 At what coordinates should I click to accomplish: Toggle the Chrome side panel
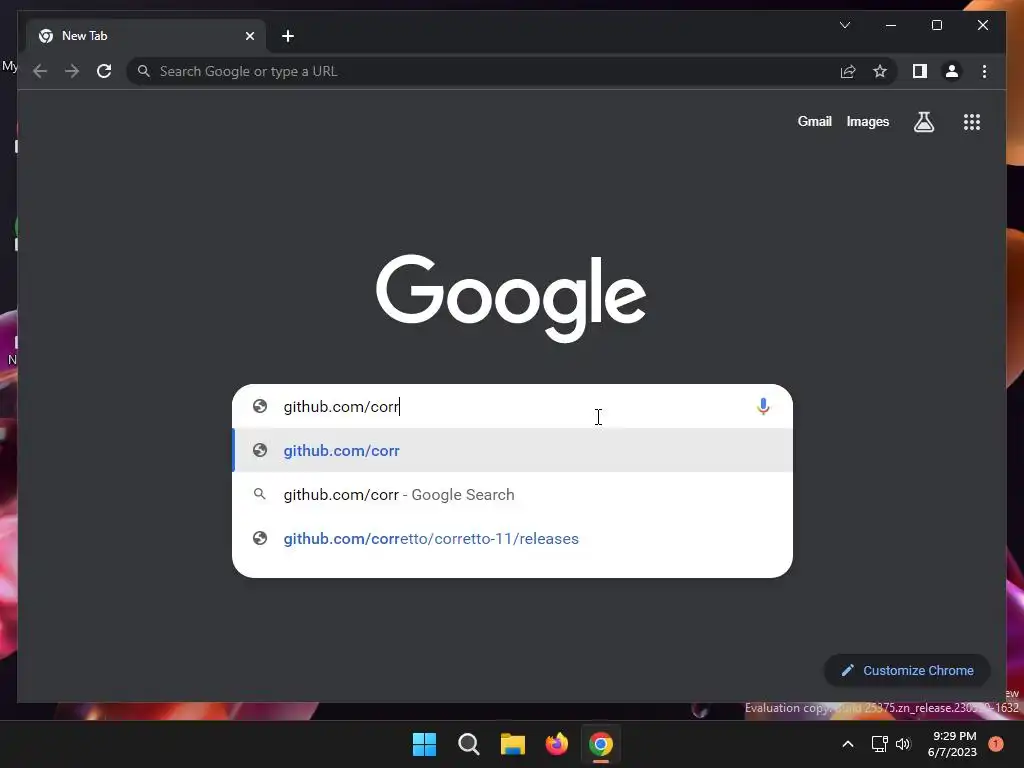click(920, 71)
